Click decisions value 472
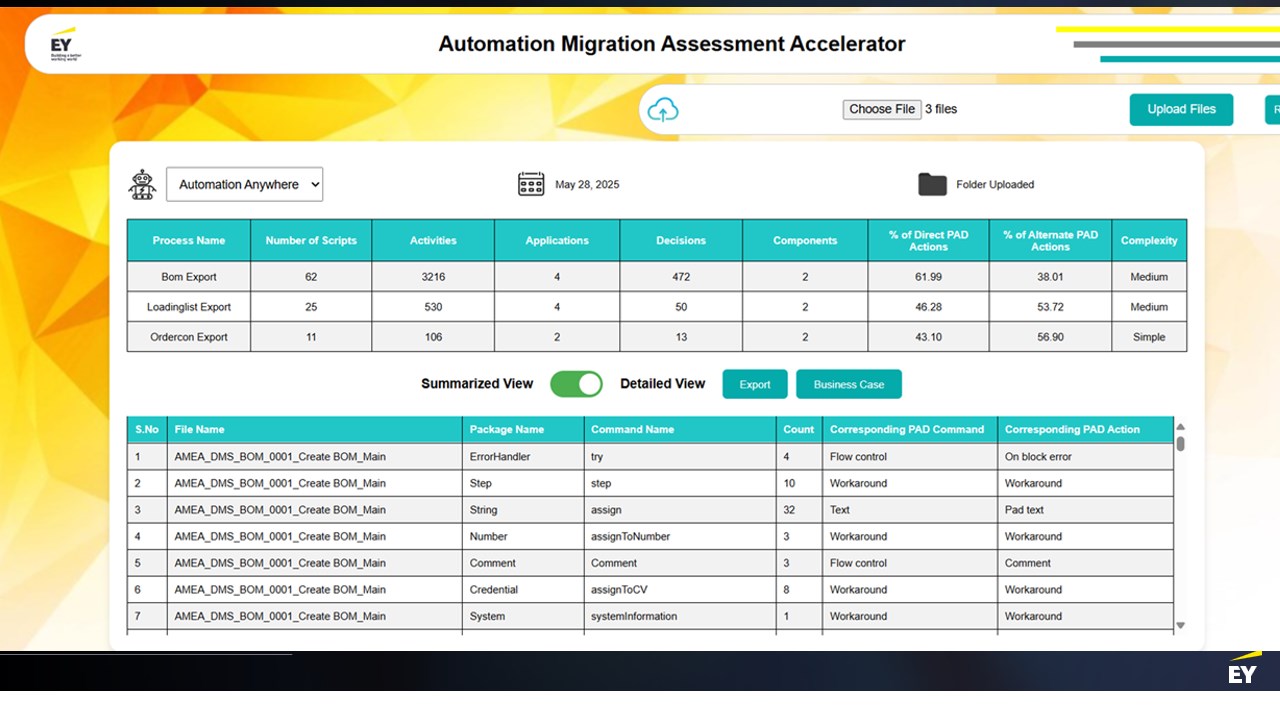The width and height of the screenshot is (1280, 720). pyautogui.click(x=681, y=277)
